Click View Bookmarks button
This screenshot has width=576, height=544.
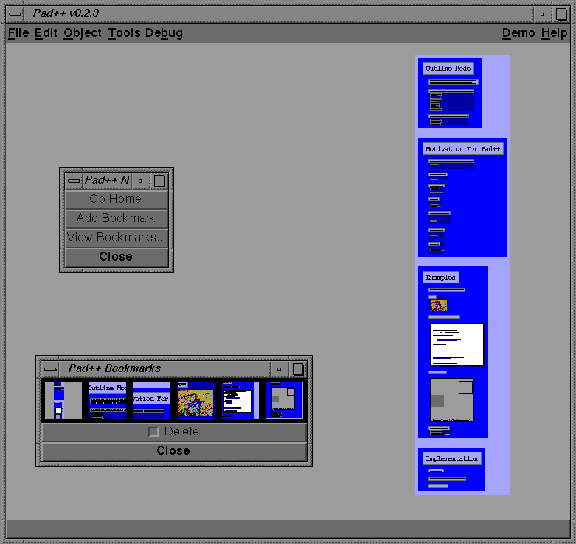(x=116, y=237)
